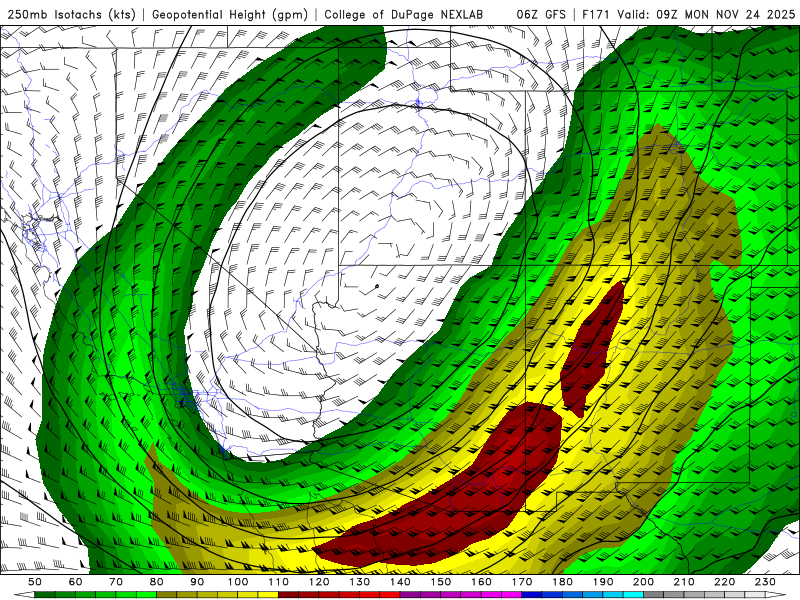800x600 pixels.
Task: Click the 70 label on the color scale
Action: 116,582
